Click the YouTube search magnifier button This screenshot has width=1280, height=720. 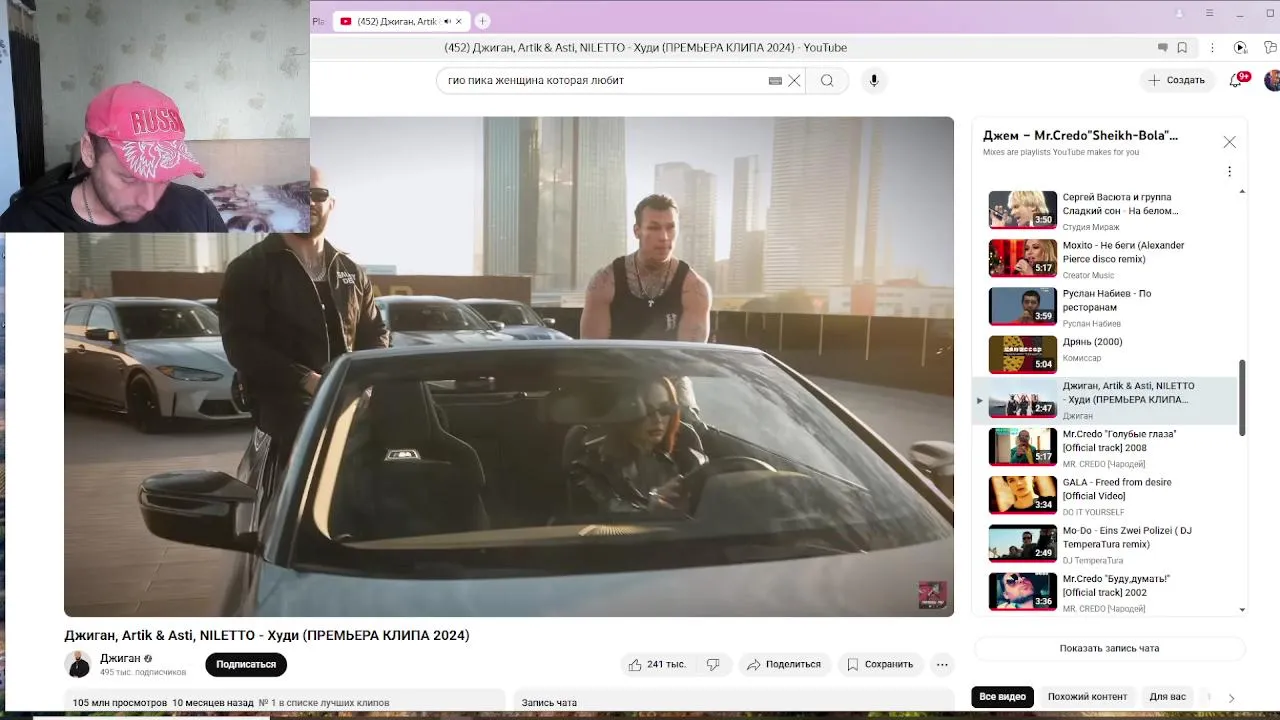tap(827, 80)
